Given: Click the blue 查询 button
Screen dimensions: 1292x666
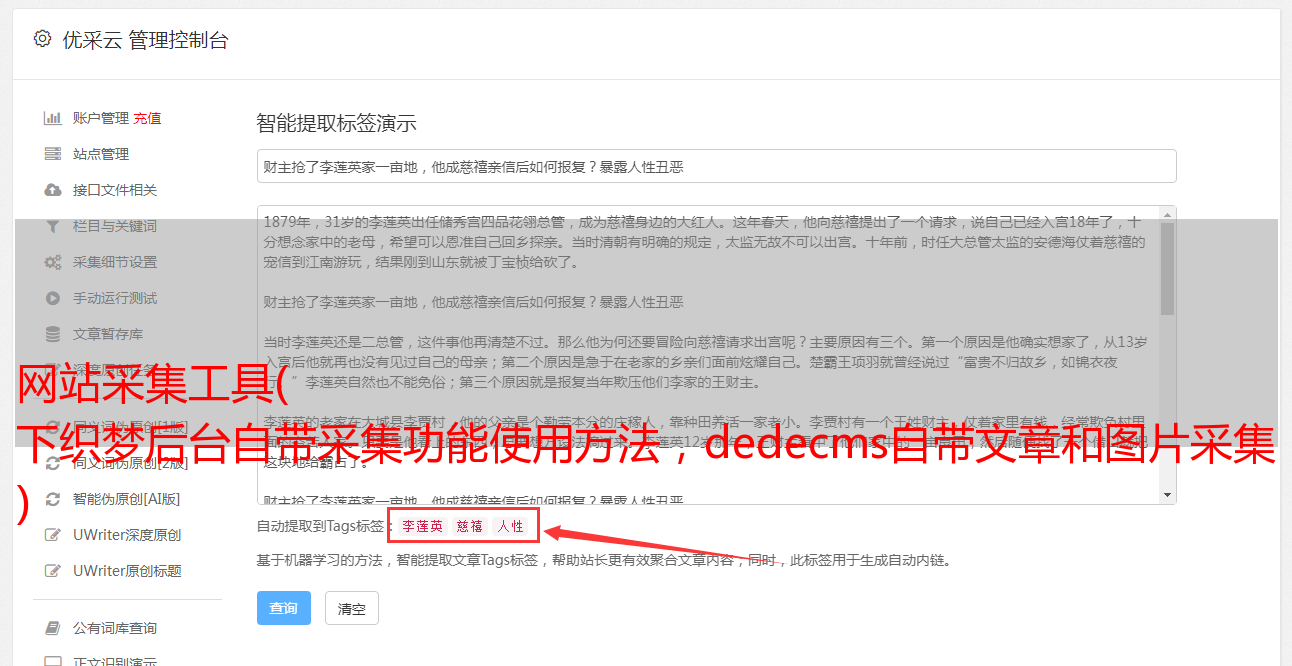Looking at the screenshot, I should point(284,608).
